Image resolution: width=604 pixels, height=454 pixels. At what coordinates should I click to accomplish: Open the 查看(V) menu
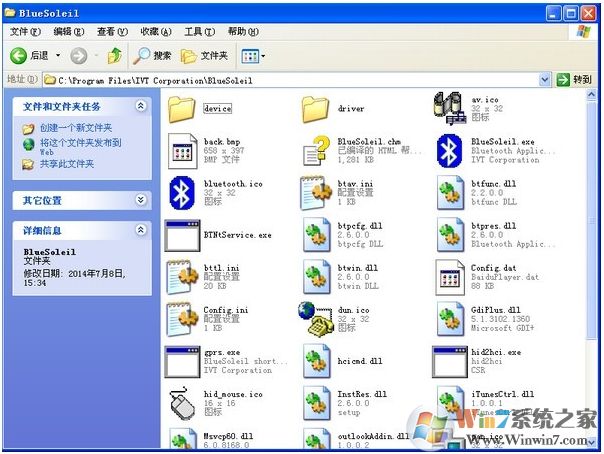click(x=112, y=32)
